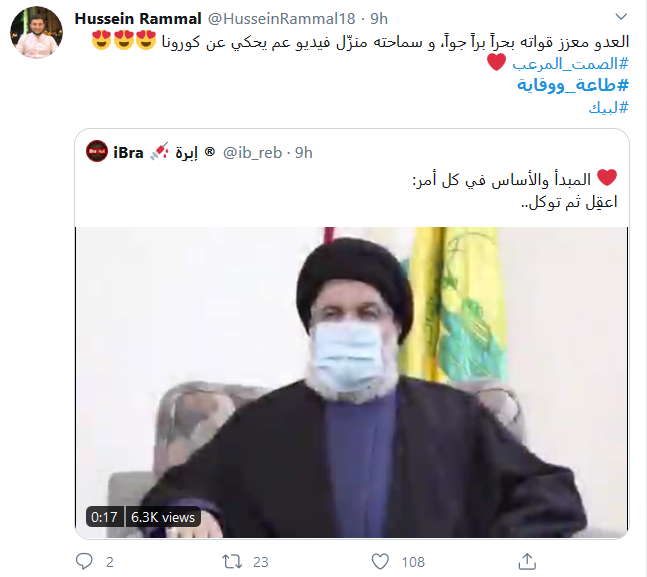Viewport: 647px width, 577px height.
Task: Open the tweet's 9h timestamp
Action: click(x=379, y=19)
